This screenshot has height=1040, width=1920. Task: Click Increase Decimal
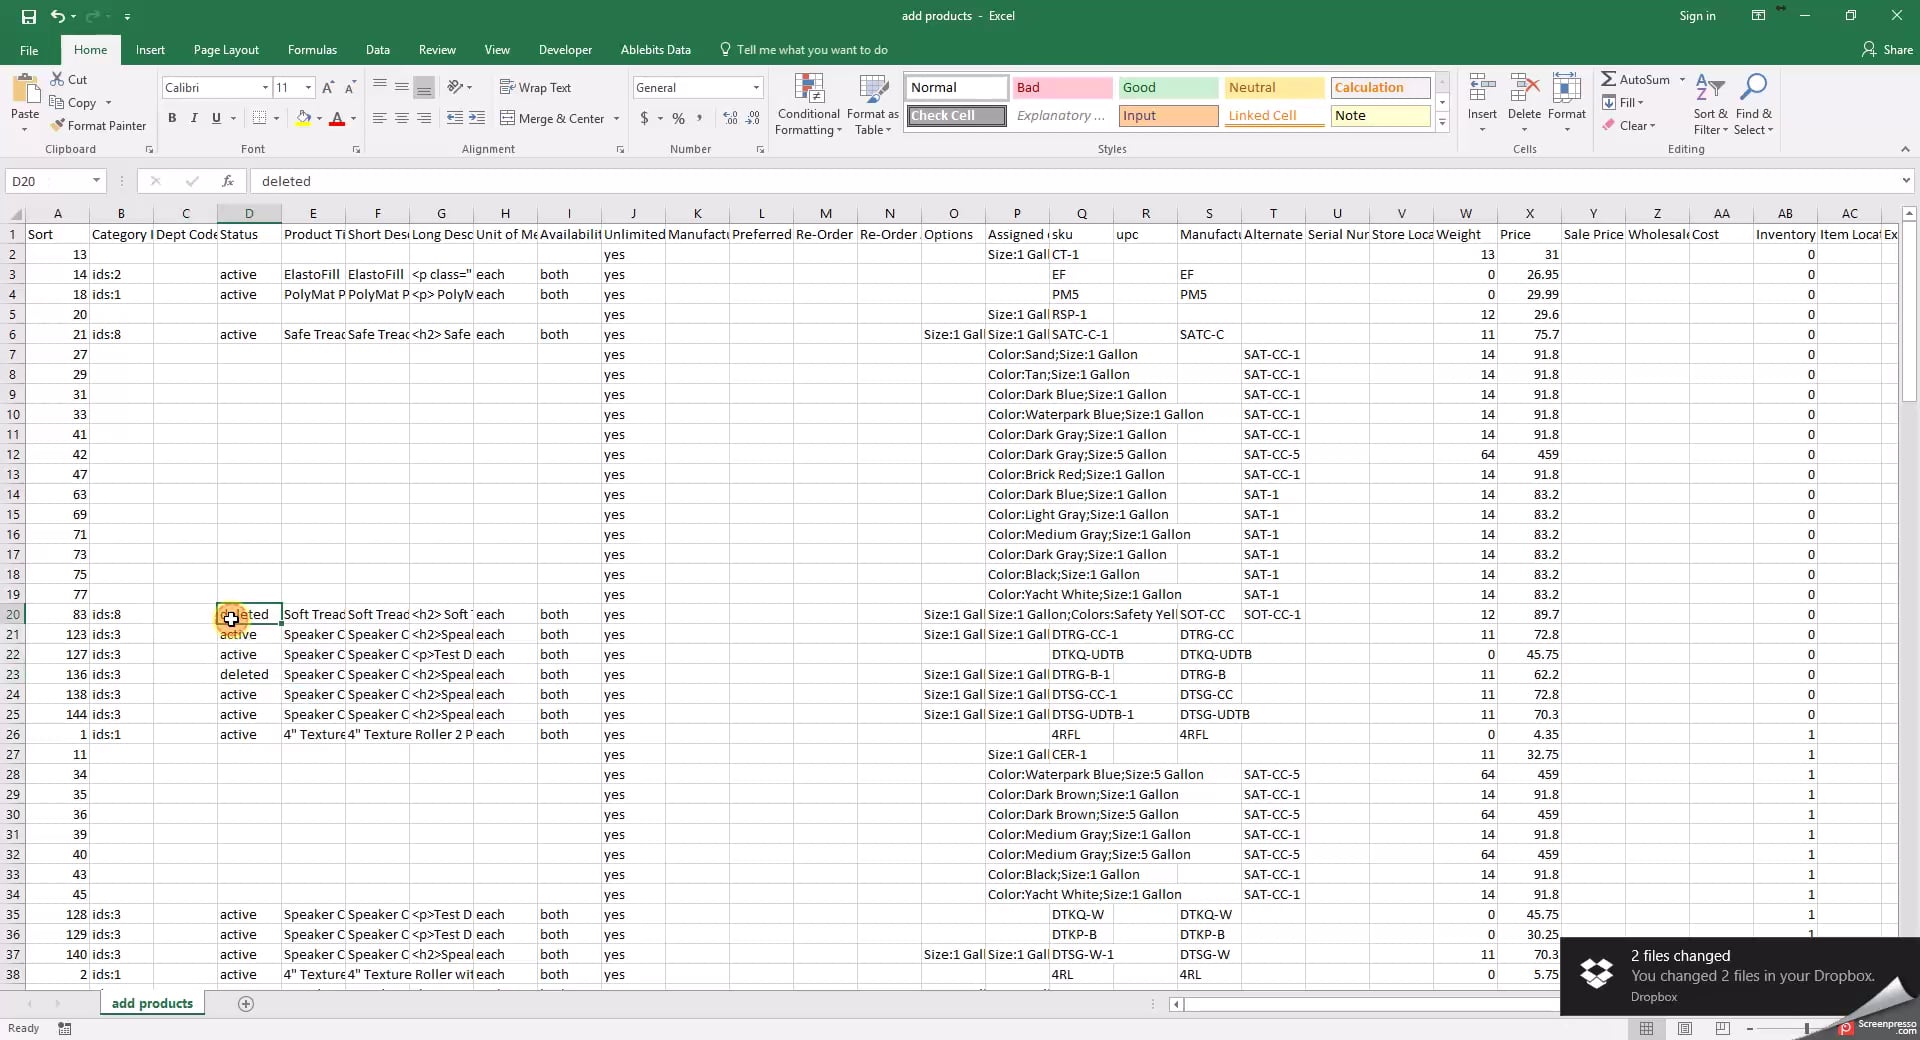(x=729, y=118)
